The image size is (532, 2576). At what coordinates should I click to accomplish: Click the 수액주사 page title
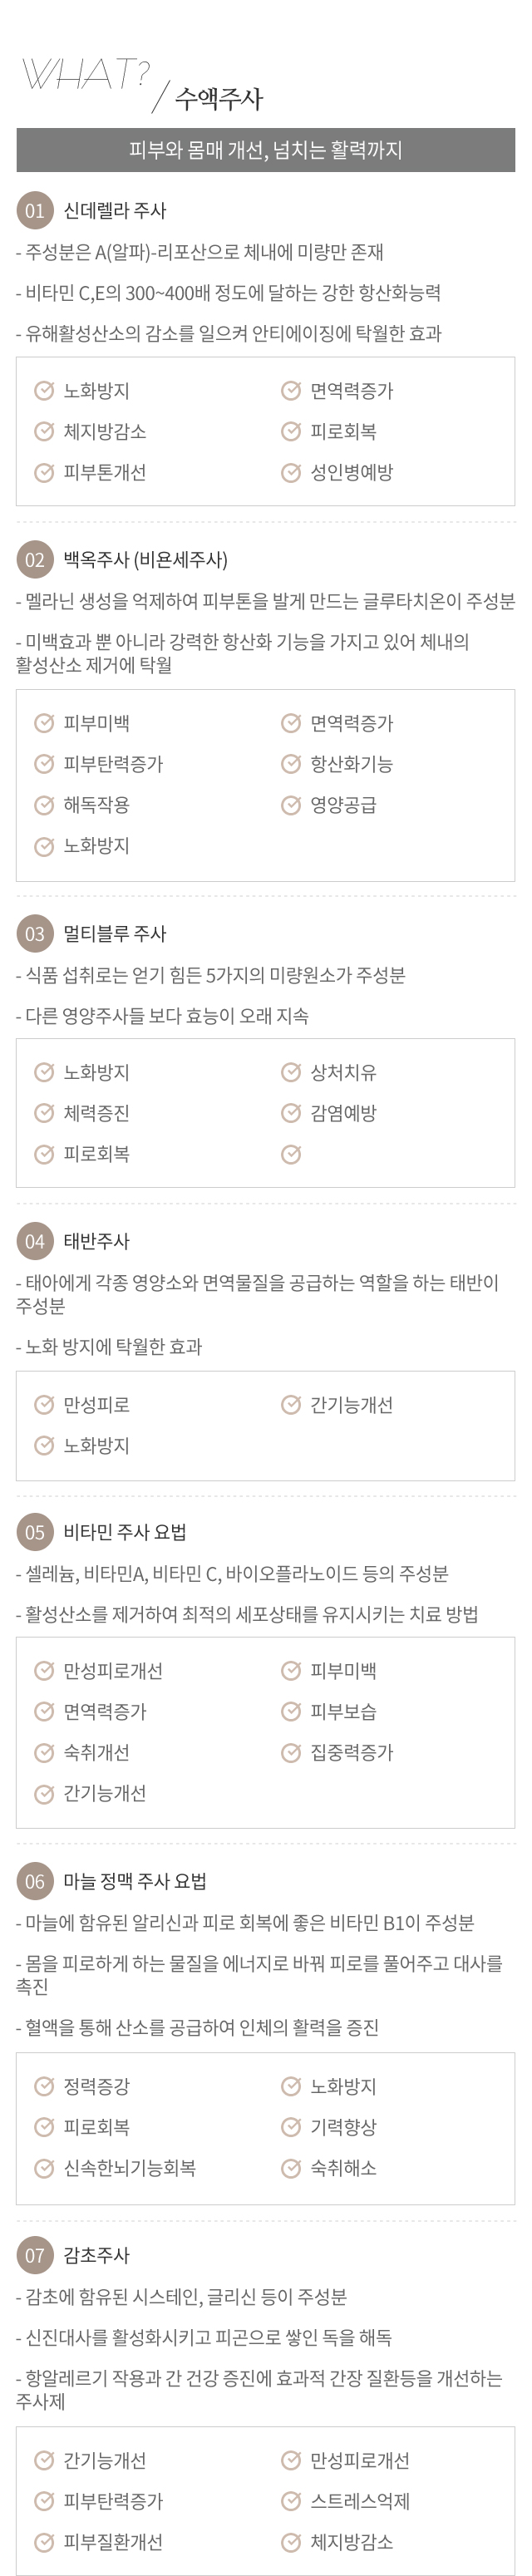[x=219, y=98]
